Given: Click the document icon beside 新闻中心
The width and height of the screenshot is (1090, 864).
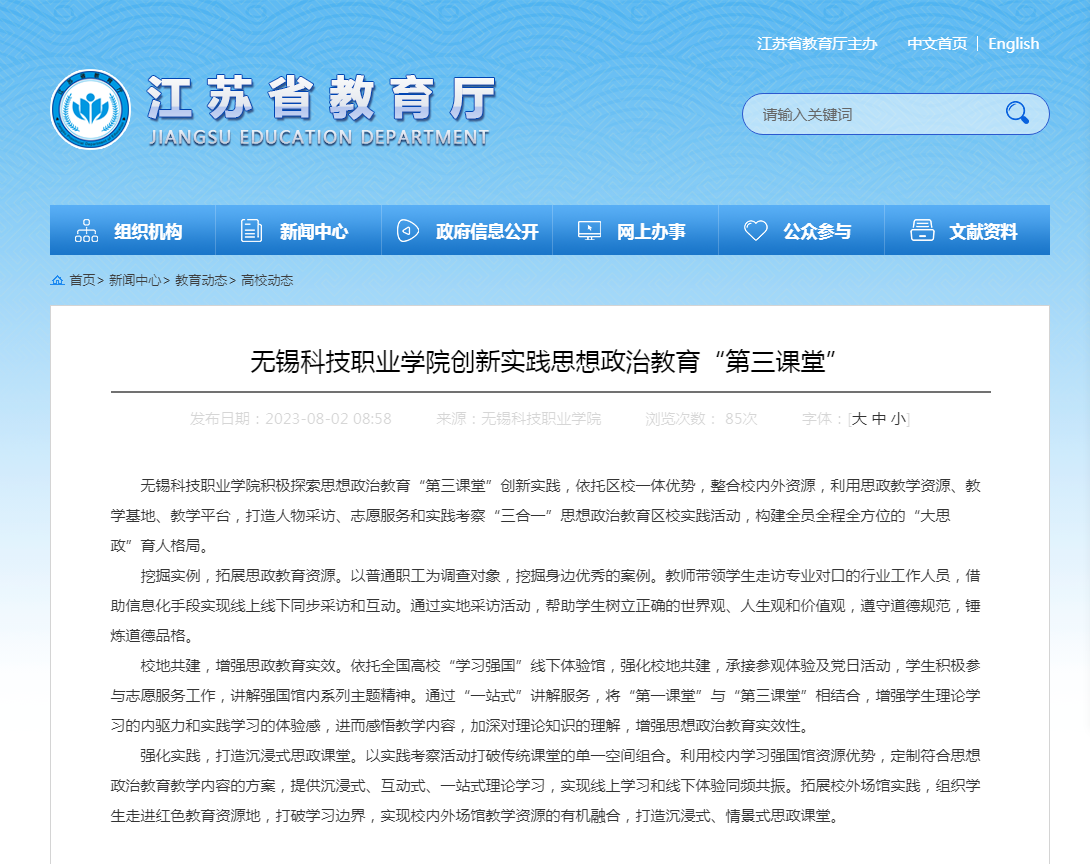Looking at the screenshot, I should click(x=252, y=231).
